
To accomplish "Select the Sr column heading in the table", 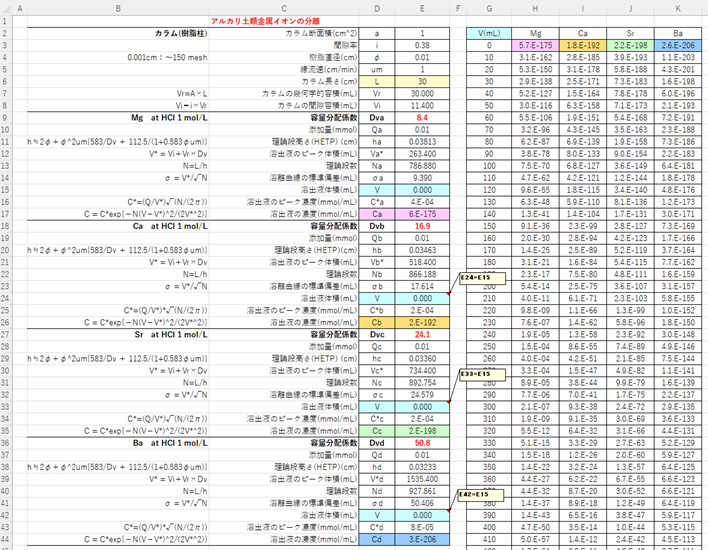I will (630, 33).
